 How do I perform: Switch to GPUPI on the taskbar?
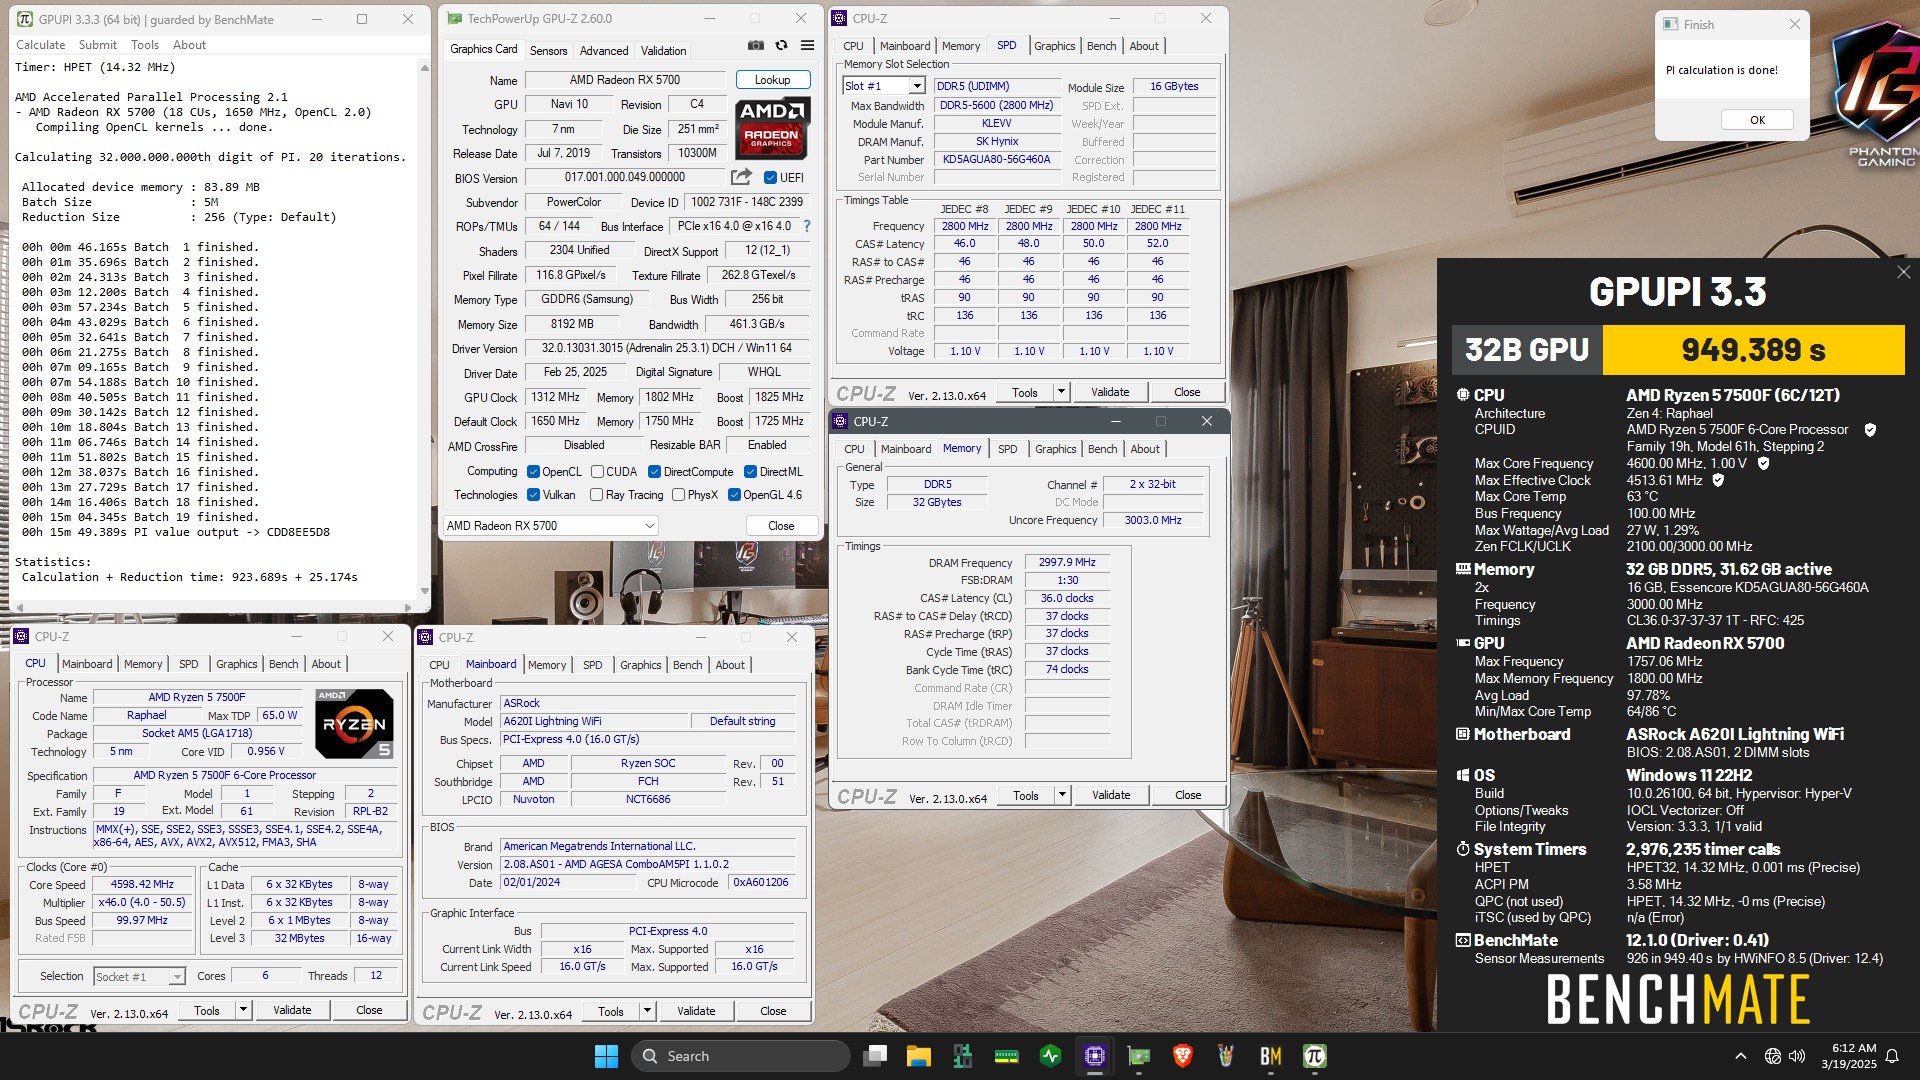(x=1314, y=1056)
